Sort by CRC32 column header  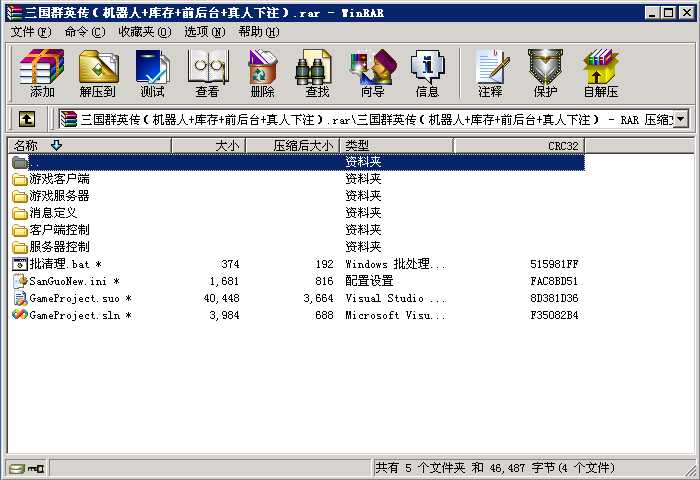click(x=519, y=146)
